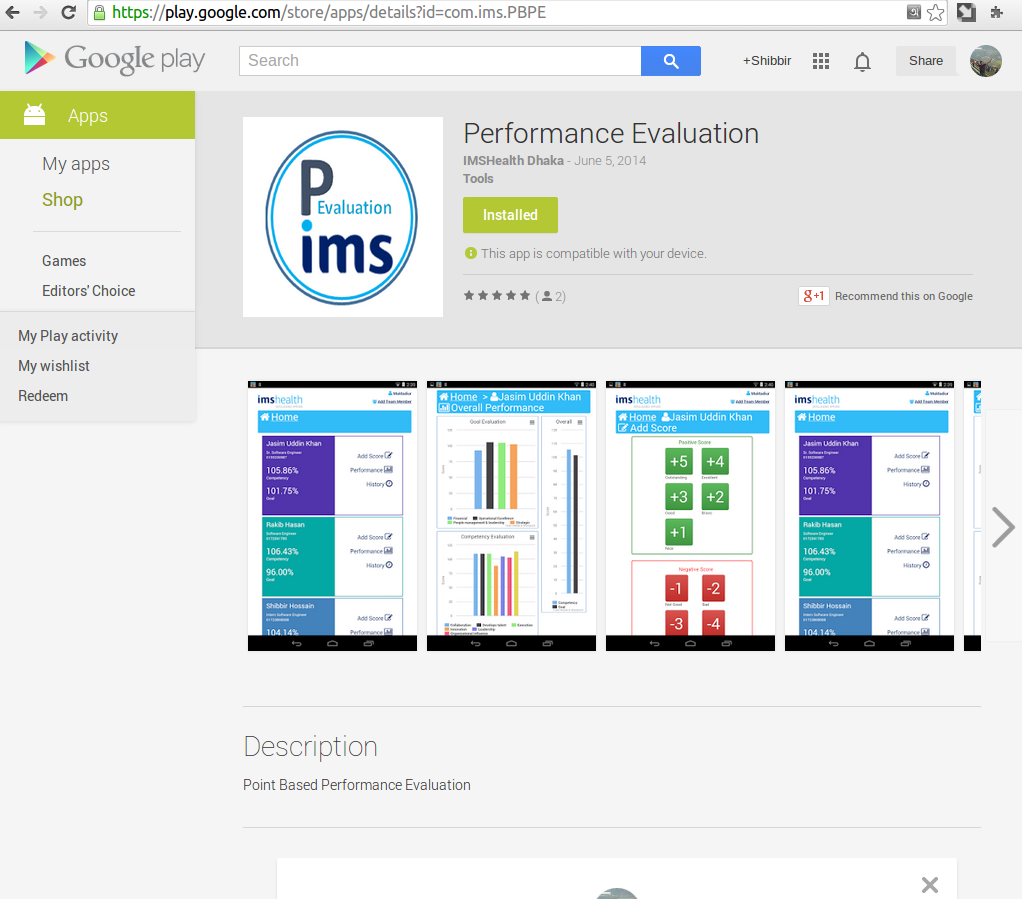This screenshot has height=899, width=1022.
Task: Select Shop in the sidebar
Action: point(63,199)
